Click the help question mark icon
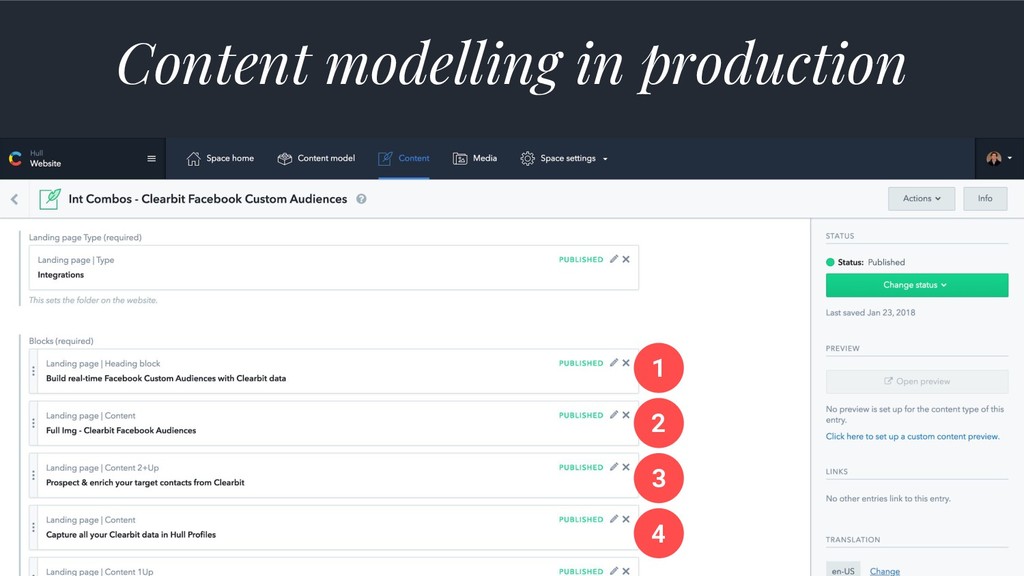Image resolution: width=1024 pixels, height=576 pixels. pyautogui.click(x=361, y=199)
